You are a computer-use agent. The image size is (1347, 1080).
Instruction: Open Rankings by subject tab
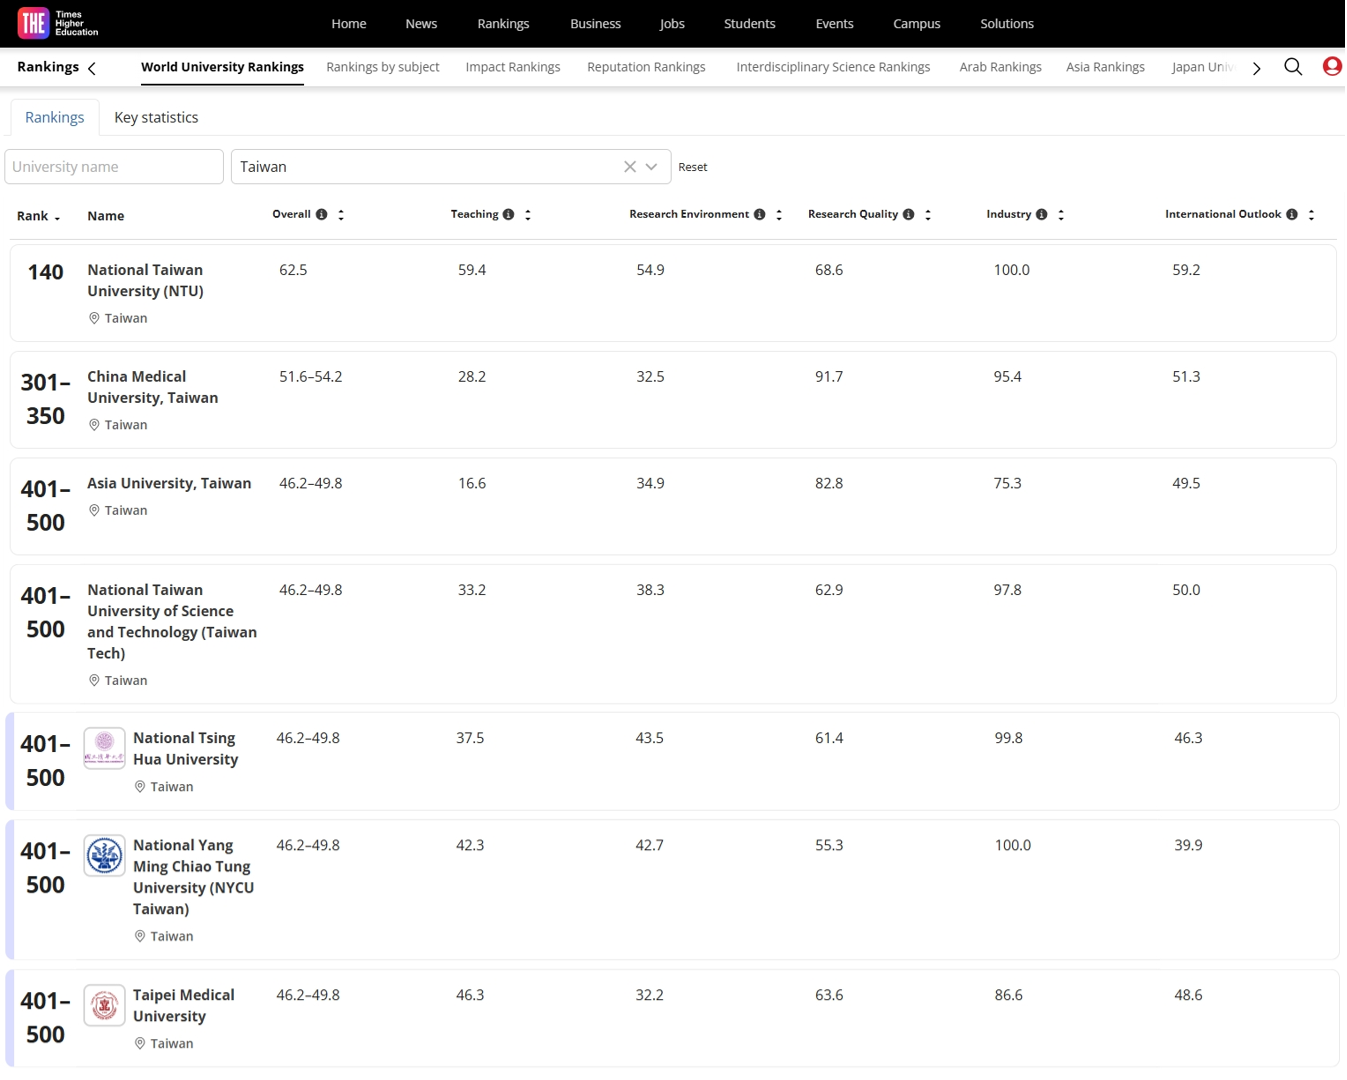[383, 67]
